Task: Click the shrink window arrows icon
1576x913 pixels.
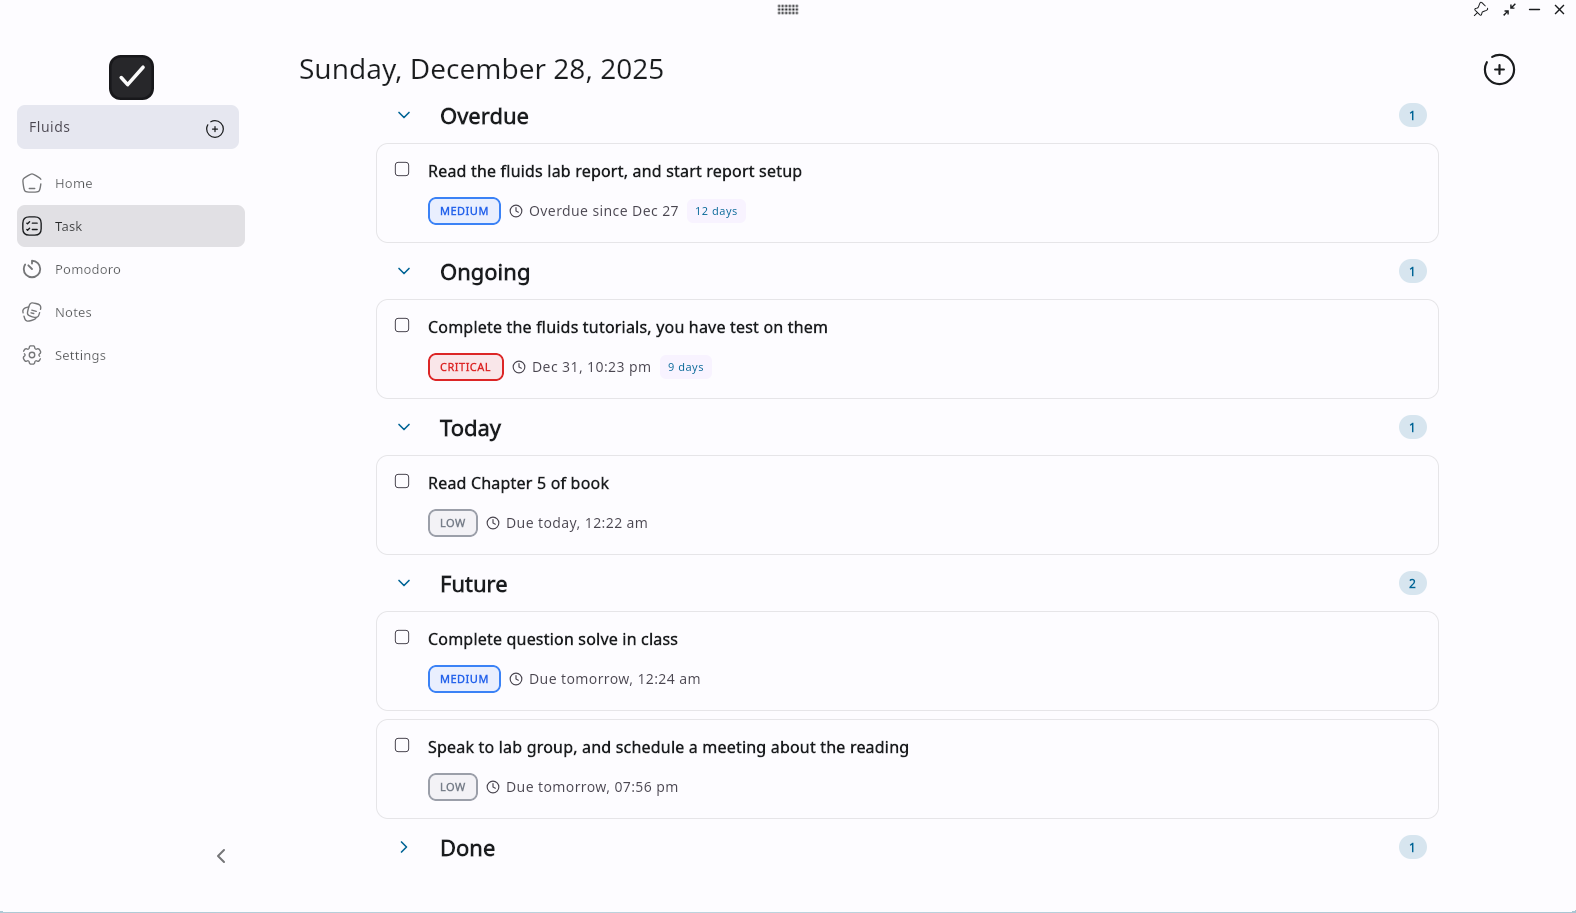Action: coord(1509,9)
